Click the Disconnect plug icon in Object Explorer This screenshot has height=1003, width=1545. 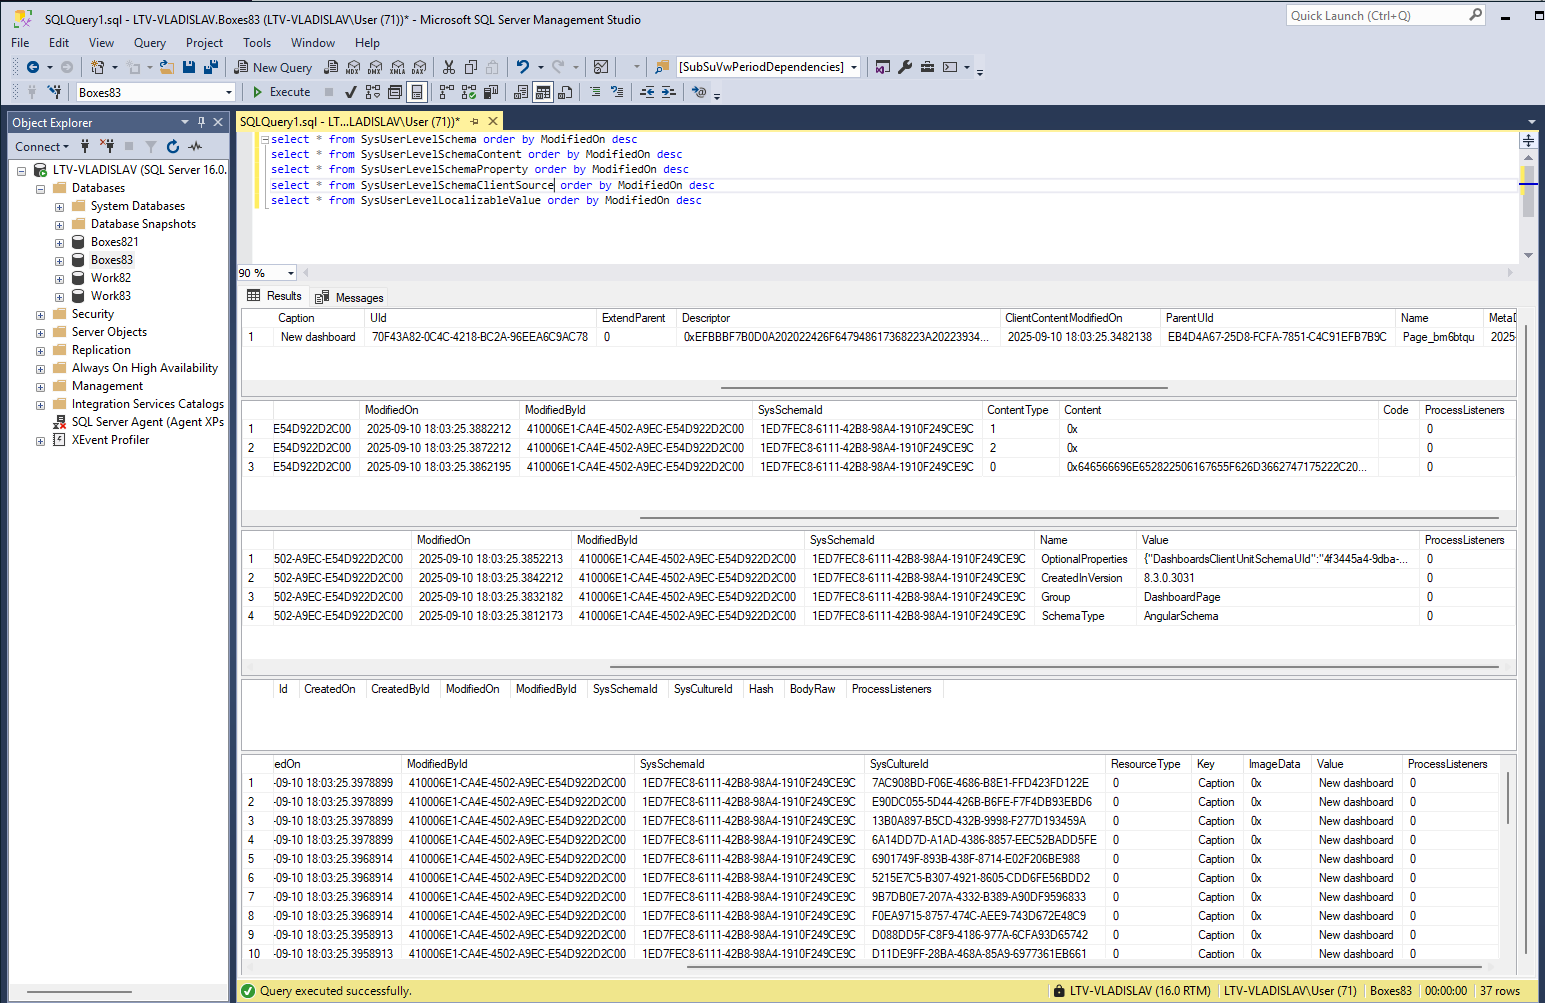(x=107, y=146)
